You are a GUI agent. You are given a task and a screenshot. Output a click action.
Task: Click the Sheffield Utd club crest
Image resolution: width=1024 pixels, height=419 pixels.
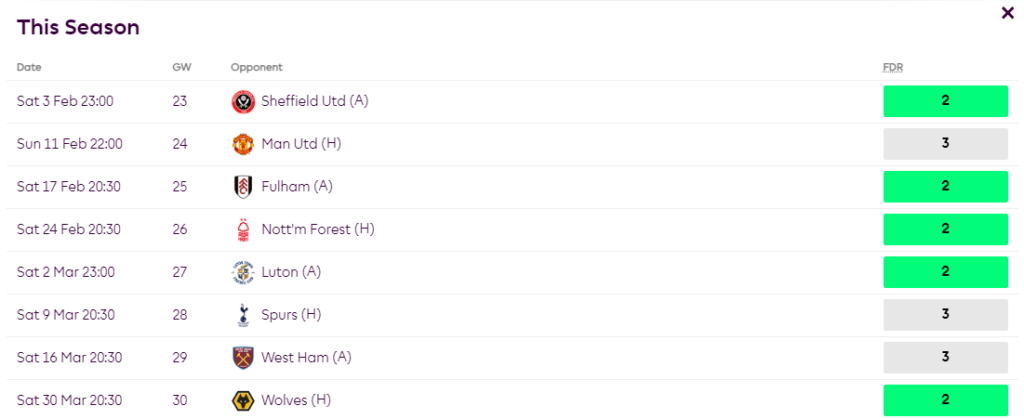(243, 101)
